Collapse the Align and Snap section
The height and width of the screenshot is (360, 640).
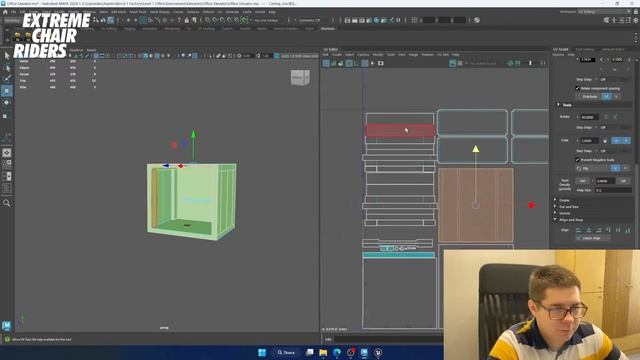pos(556,220)
